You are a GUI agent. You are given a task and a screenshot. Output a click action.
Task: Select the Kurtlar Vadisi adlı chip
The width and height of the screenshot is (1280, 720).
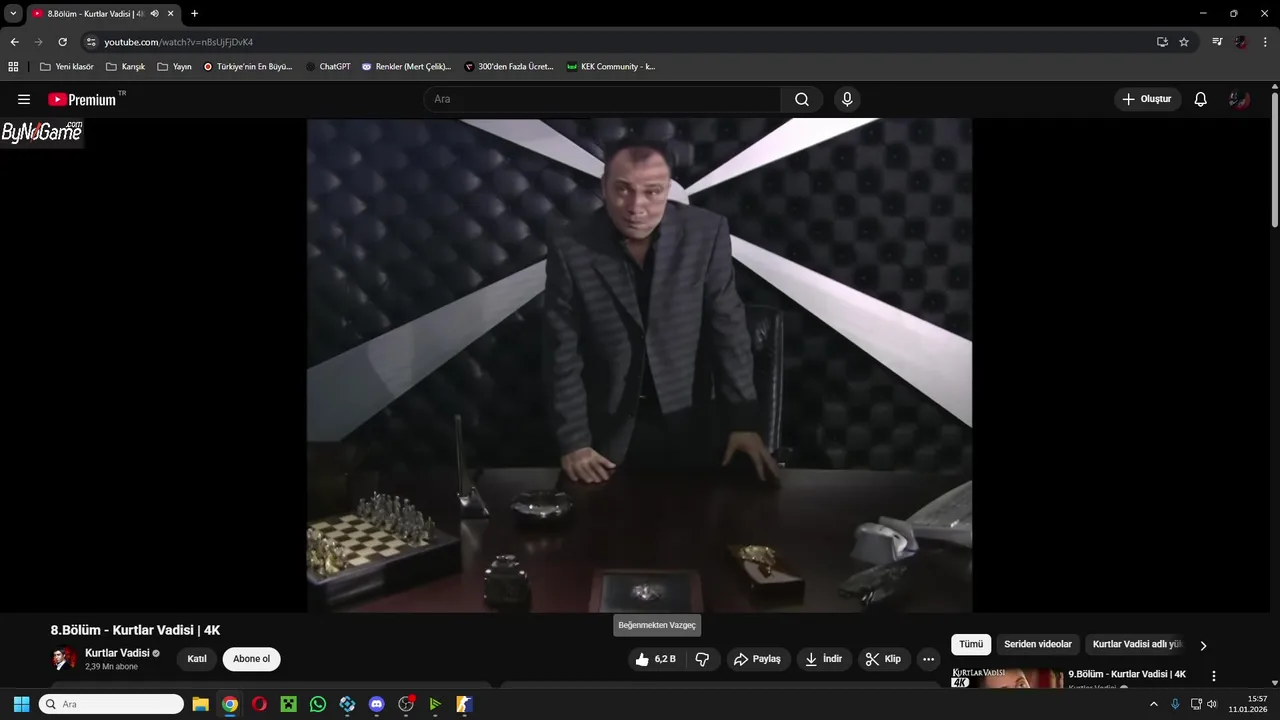(1137, 645)
